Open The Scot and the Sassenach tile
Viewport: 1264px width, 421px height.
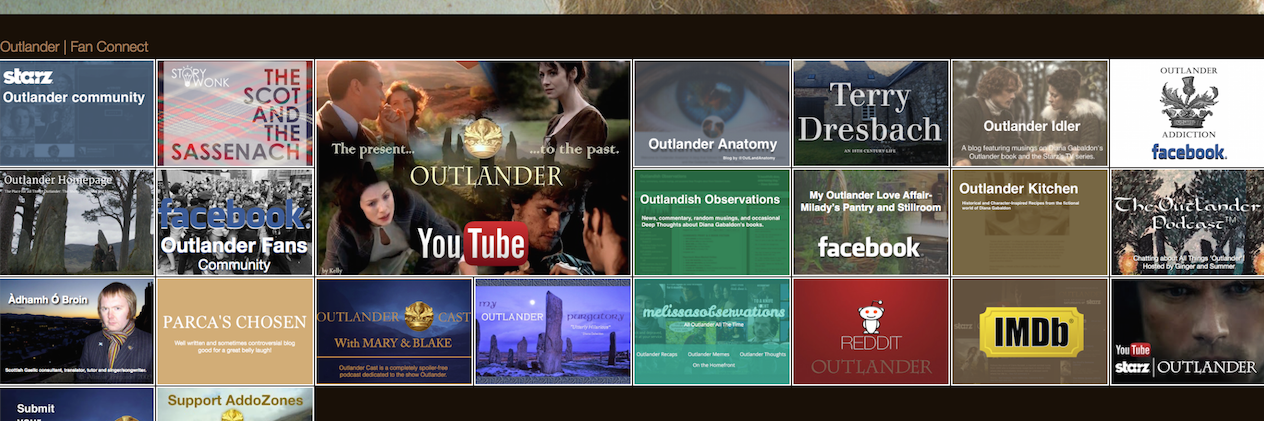point(235,113)
